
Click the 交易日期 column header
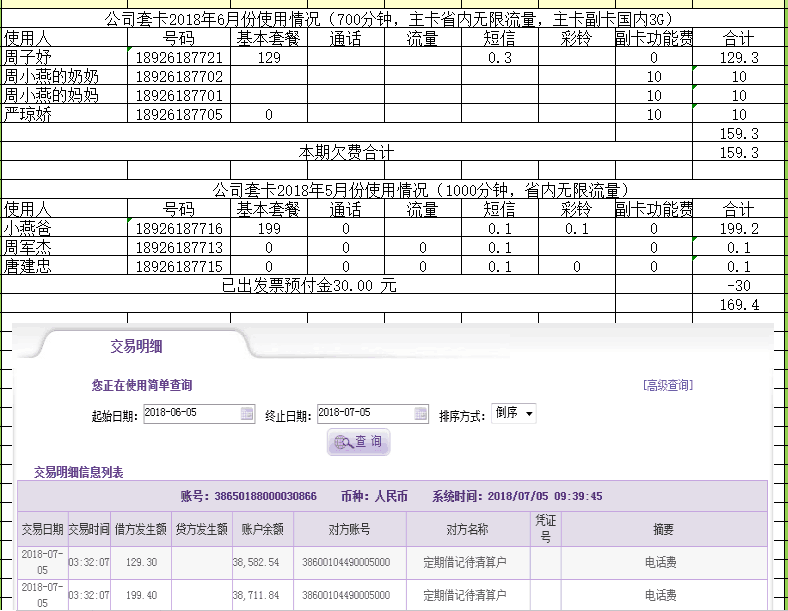42,529
